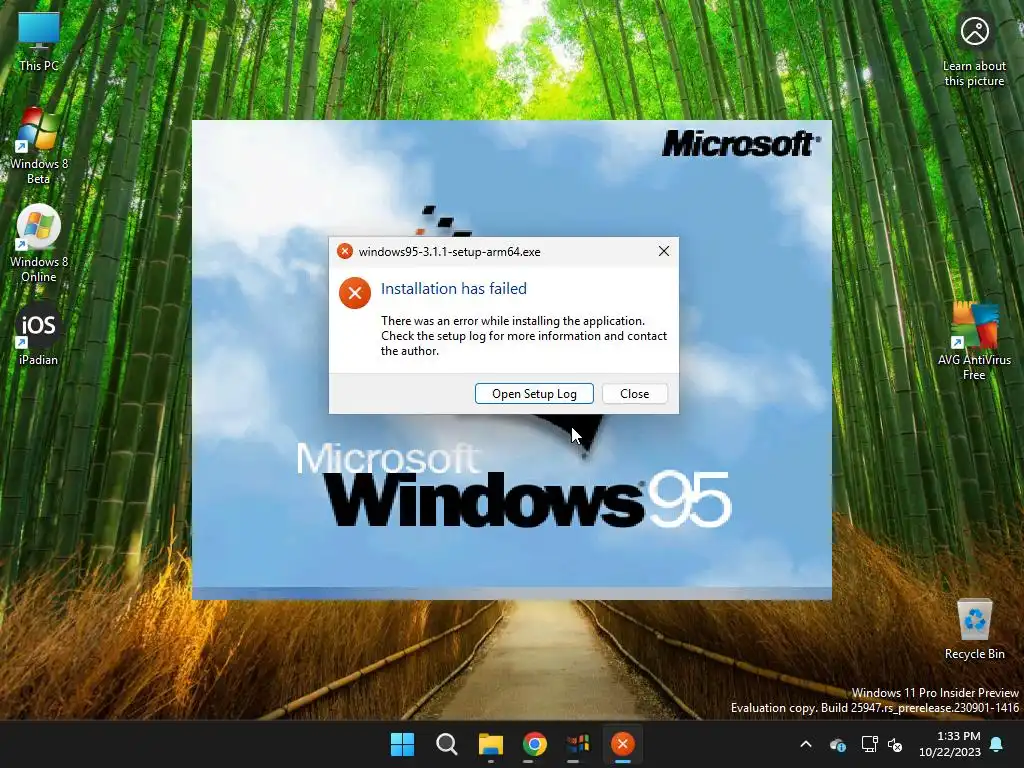This screenshot has width=1024, height=768.
Task: Select the This PC desktop icon
Action: click(x=39, y=41)
